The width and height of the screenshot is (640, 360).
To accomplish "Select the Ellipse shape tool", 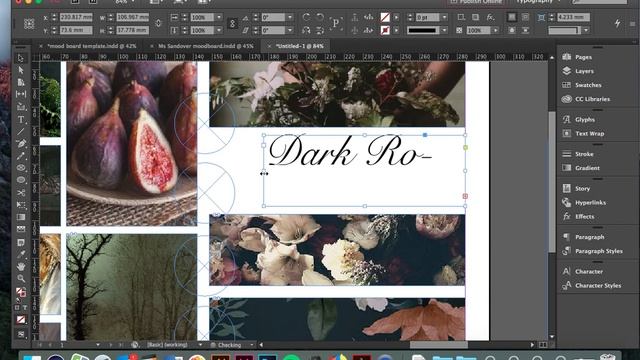I will click(21, 180).
